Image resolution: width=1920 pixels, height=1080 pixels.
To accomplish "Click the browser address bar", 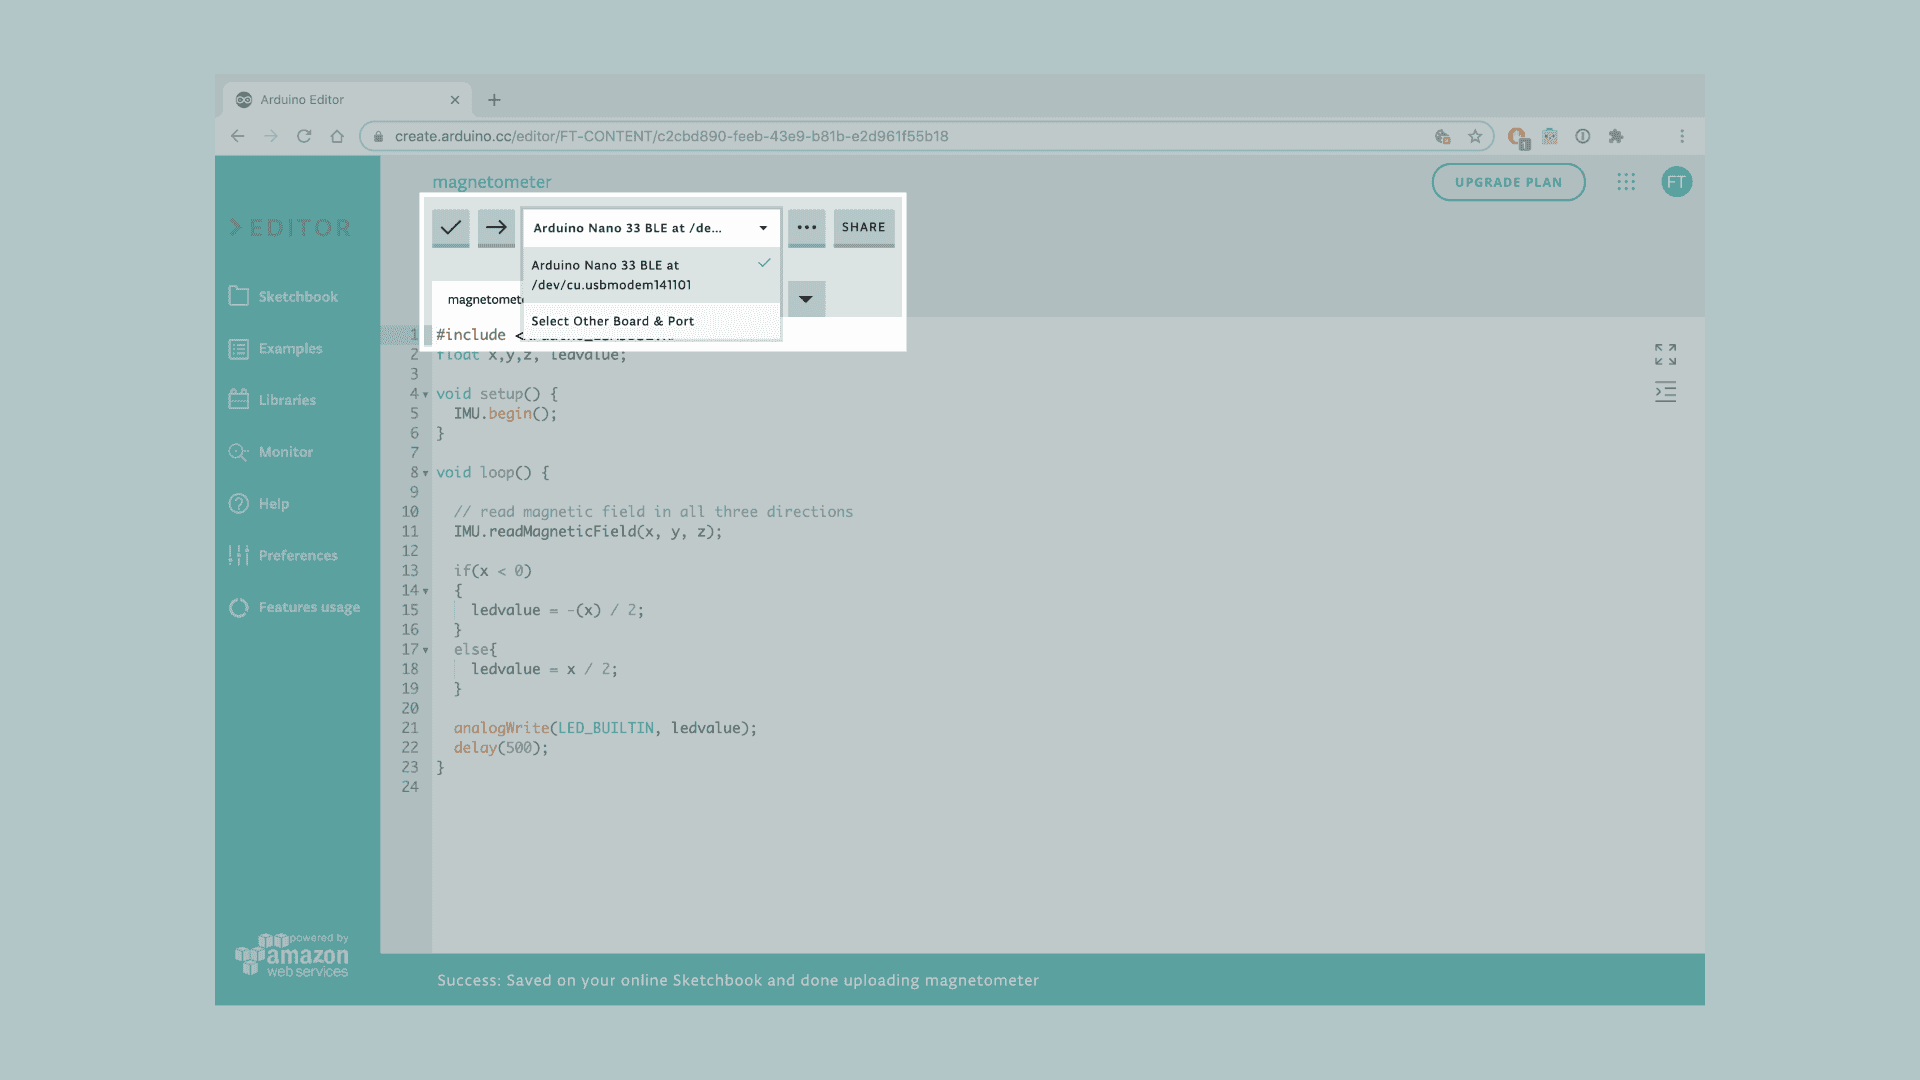I will pos(900,136).
